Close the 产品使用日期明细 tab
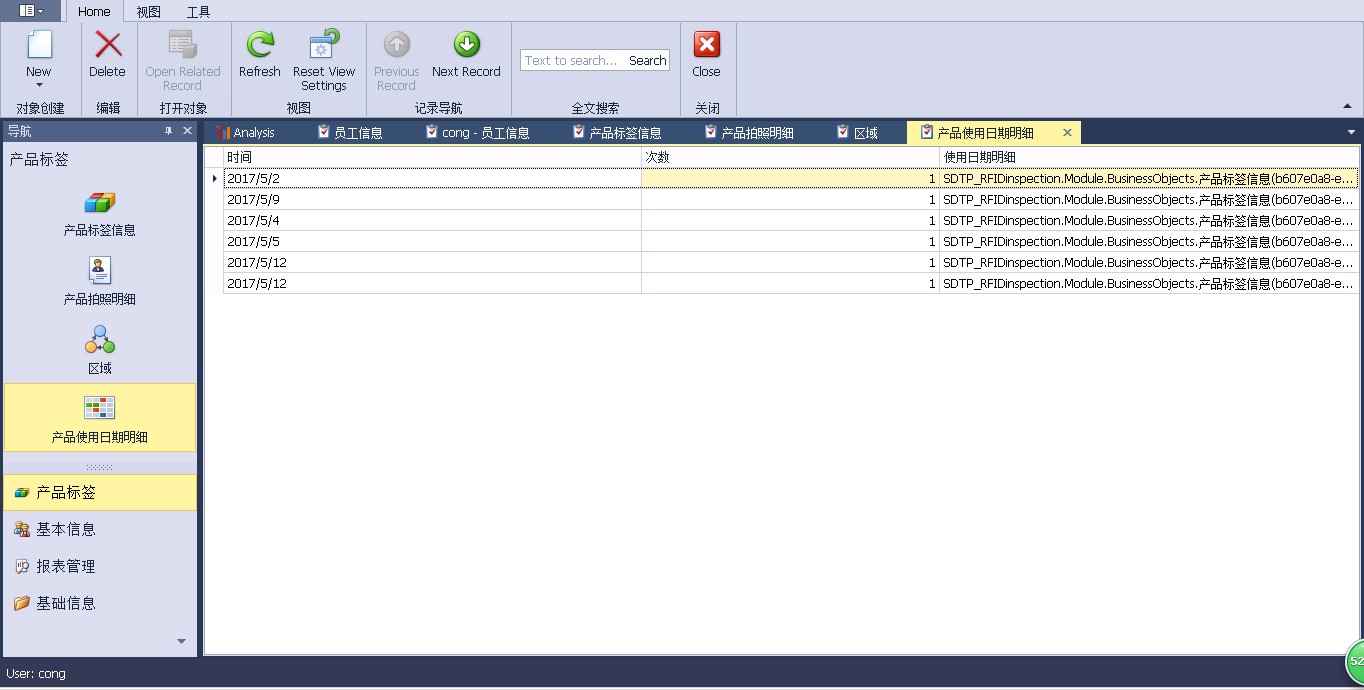1364x690 pixels. tap(1067, 132)
